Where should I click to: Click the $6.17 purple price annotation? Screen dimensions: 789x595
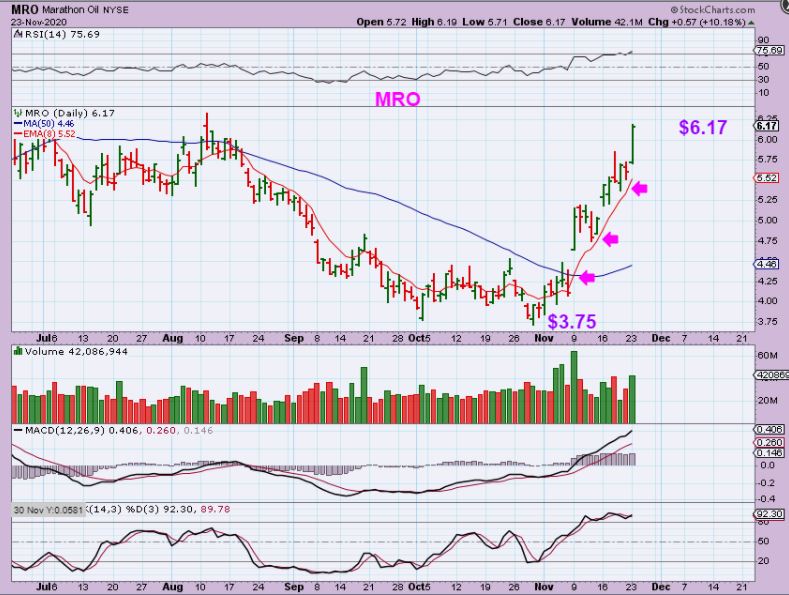(x=702, y=127)
